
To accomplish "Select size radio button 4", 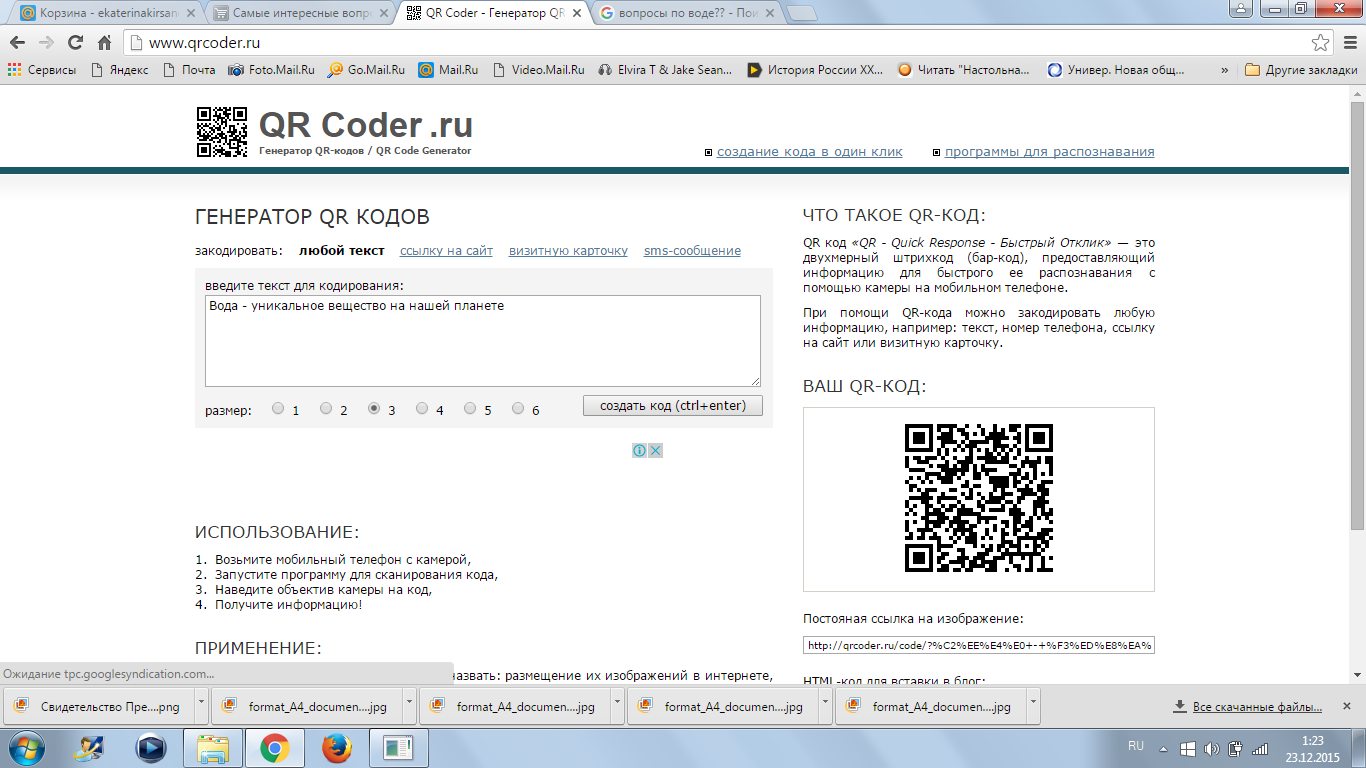I will point(422,409).
